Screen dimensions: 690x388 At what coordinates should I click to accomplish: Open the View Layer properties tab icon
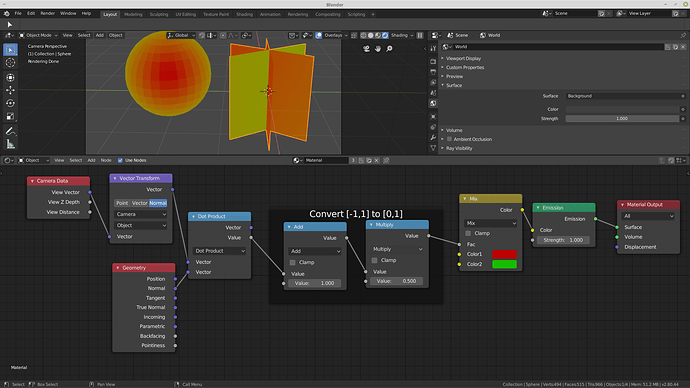pyautogui.click(x=433, y=82)
